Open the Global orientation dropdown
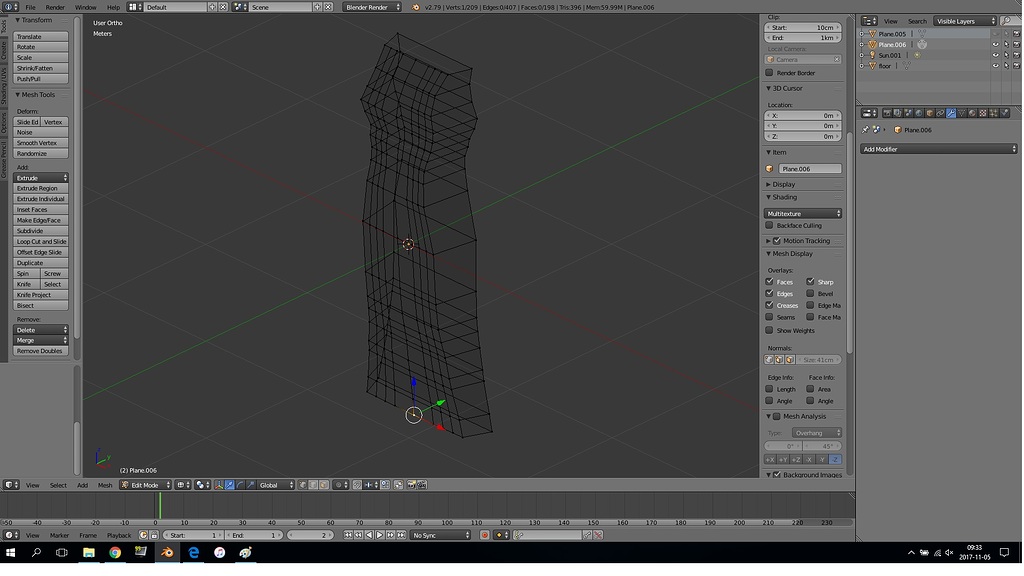Viewport: 1024px width, 576px height. [x=276, y=485]
